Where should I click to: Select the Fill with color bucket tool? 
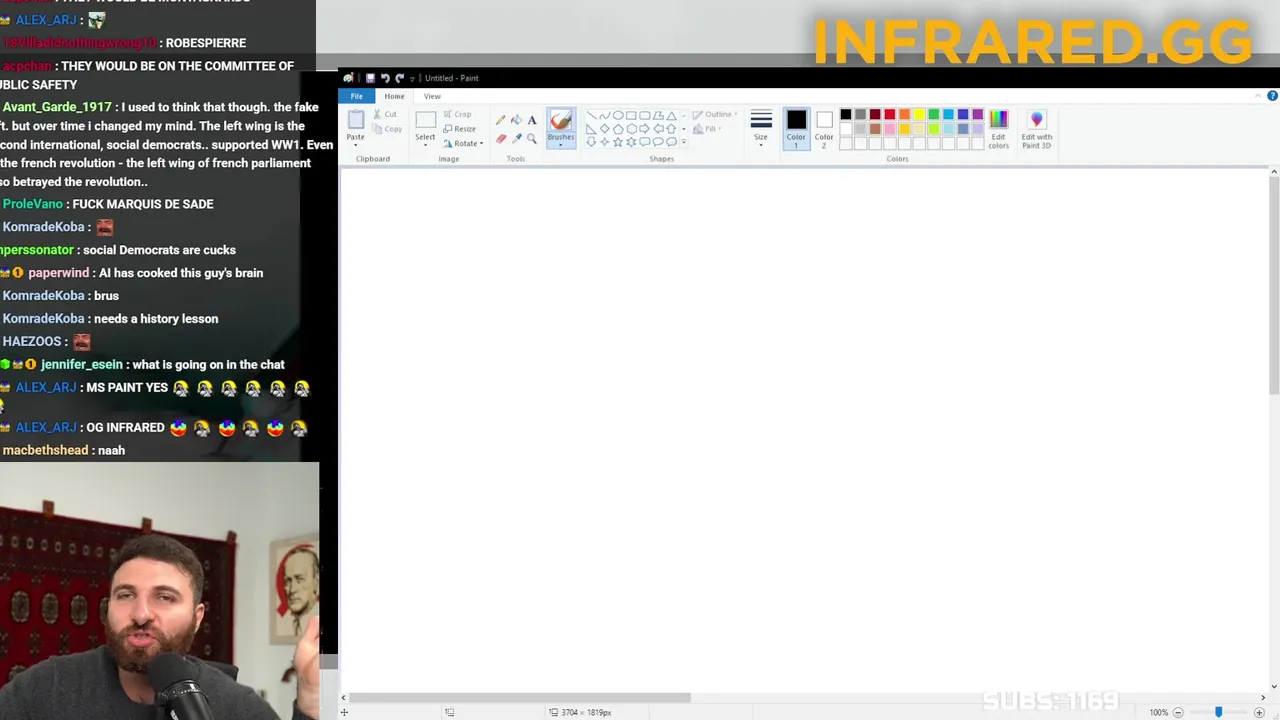point(516,120)
